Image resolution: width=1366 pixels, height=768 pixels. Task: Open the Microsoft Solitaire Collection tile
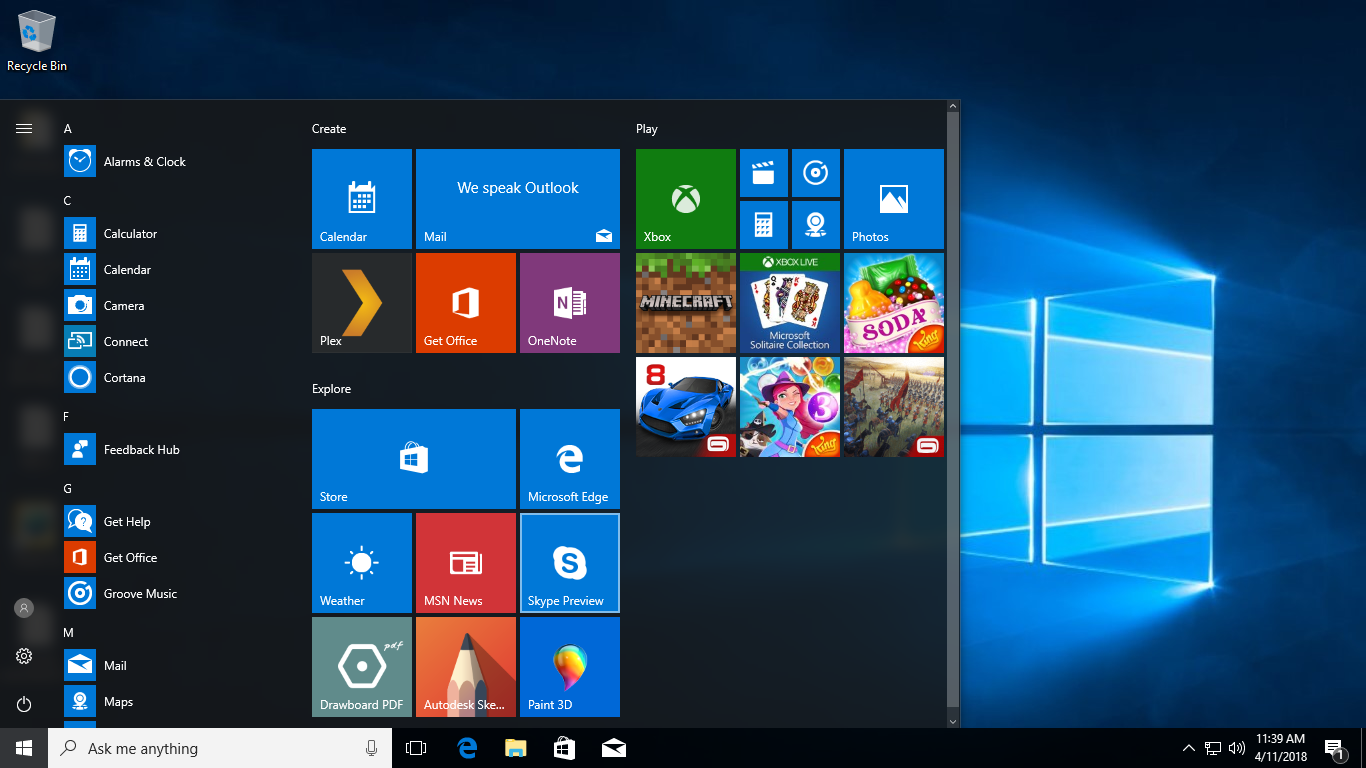point(790,303)
